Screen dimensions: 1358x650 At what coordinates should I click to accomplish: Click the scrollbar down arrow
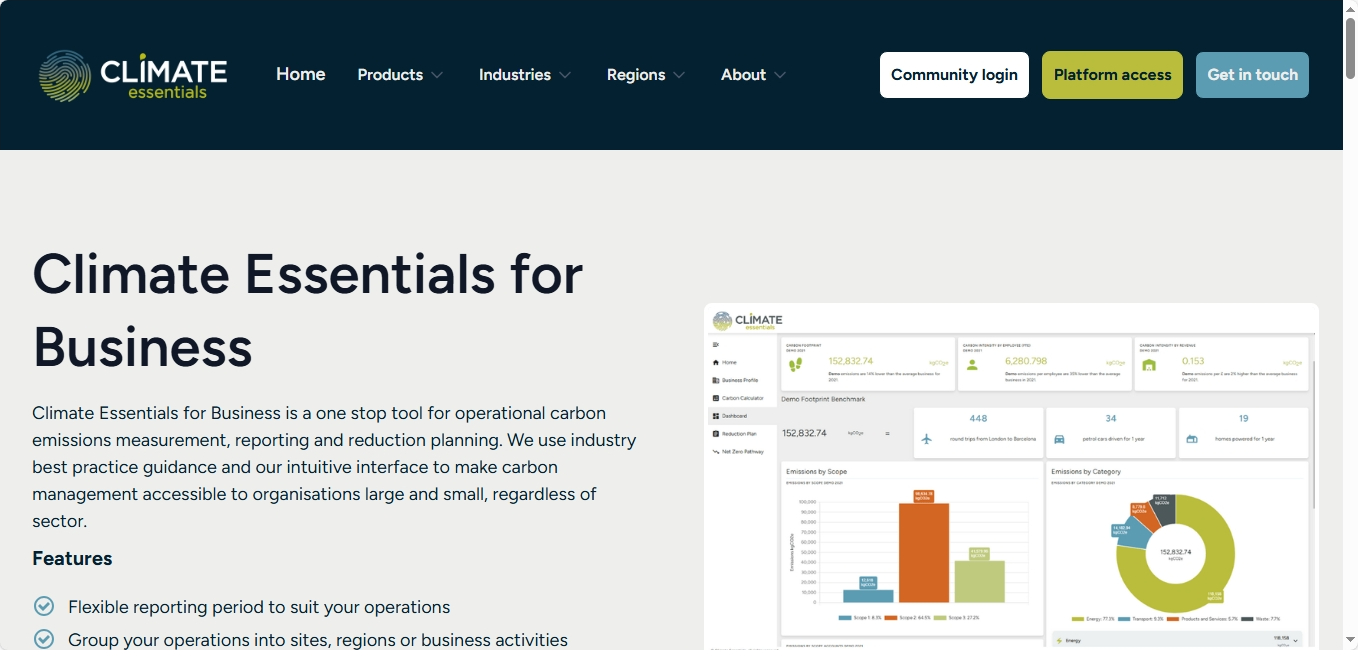click(1350, 639)
